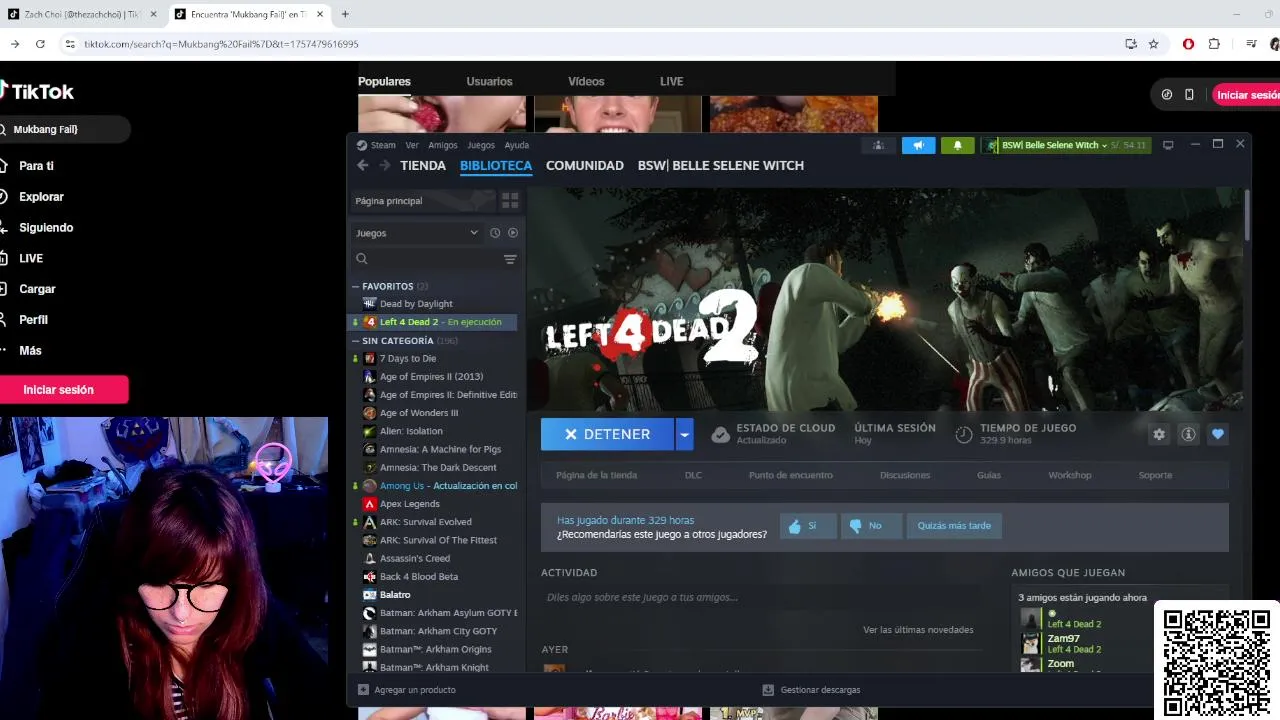Go forward in Steam navigation
The width and height of the screenshot is (1280, 720).
385,166
